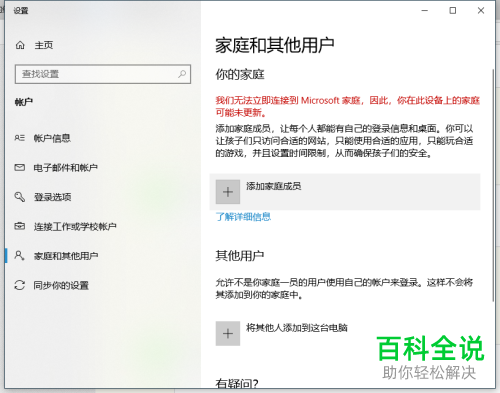
Task: Open the 主页 home label
Action: pyautogui.click(x=44, y=45)
